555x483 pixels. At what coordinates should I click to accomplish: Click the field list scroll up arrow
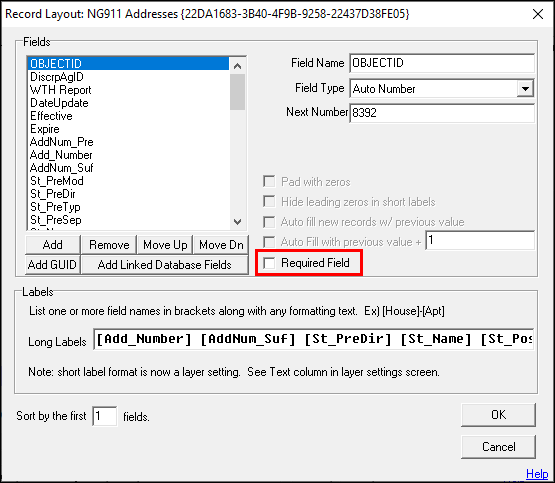238,66
